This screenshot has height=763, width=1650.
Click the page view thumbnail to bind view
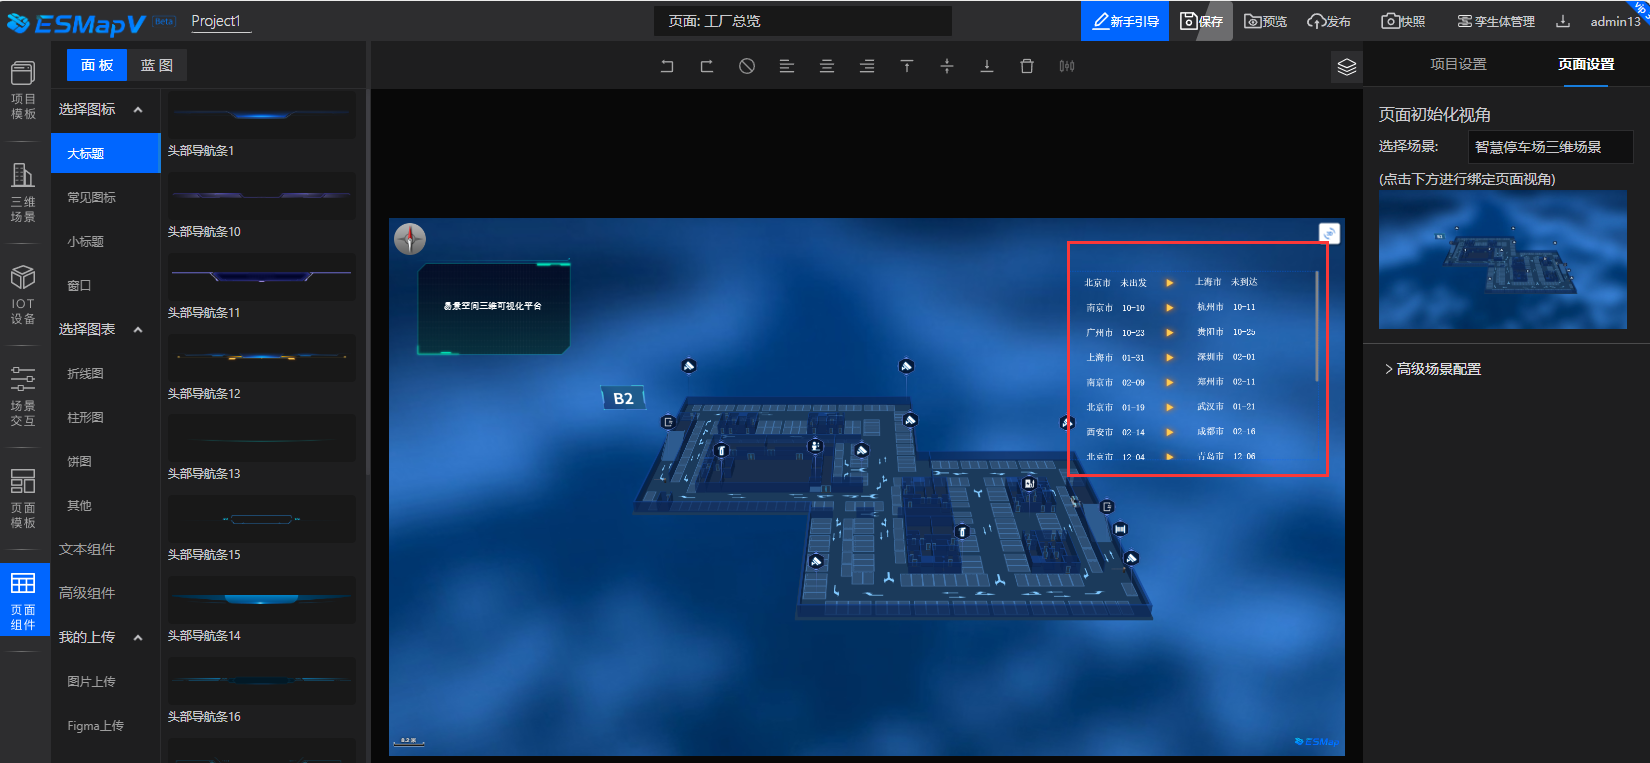(1502, 259)
